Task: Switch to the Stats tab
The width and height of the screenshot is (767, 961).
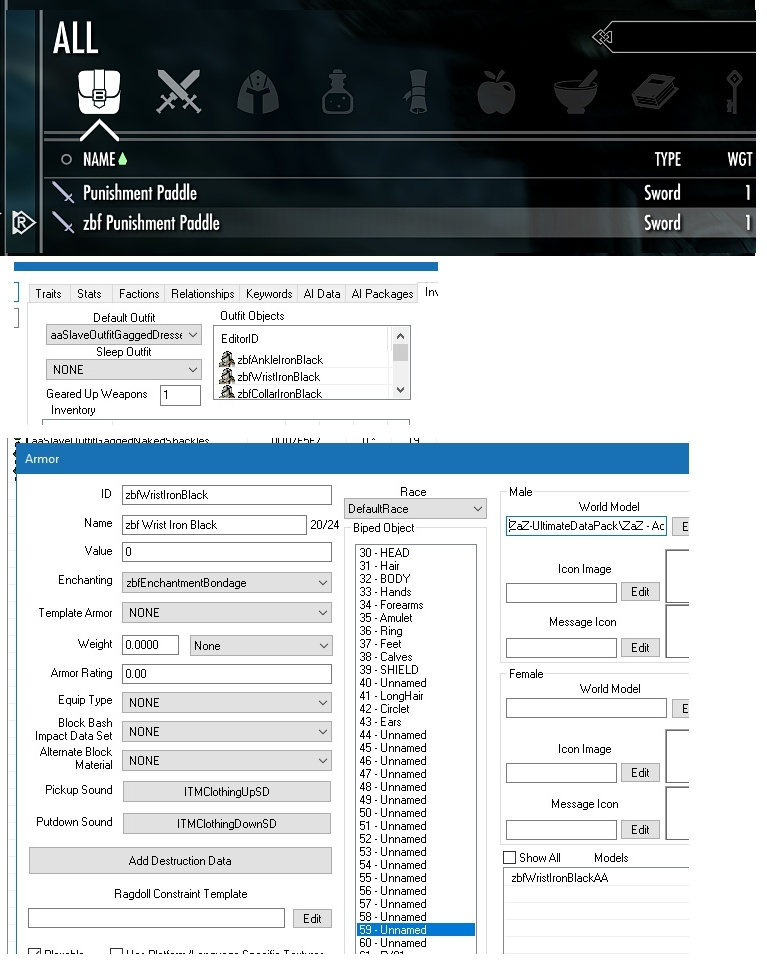Action: (x=90, y=294)
